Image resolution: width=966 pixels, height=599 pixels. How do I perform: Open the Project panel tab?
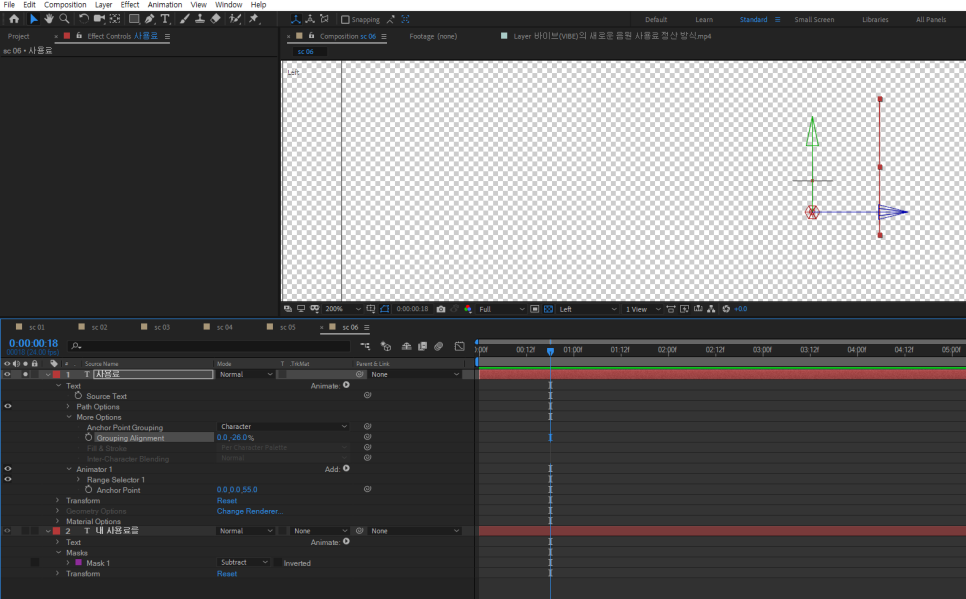[18, 36]
